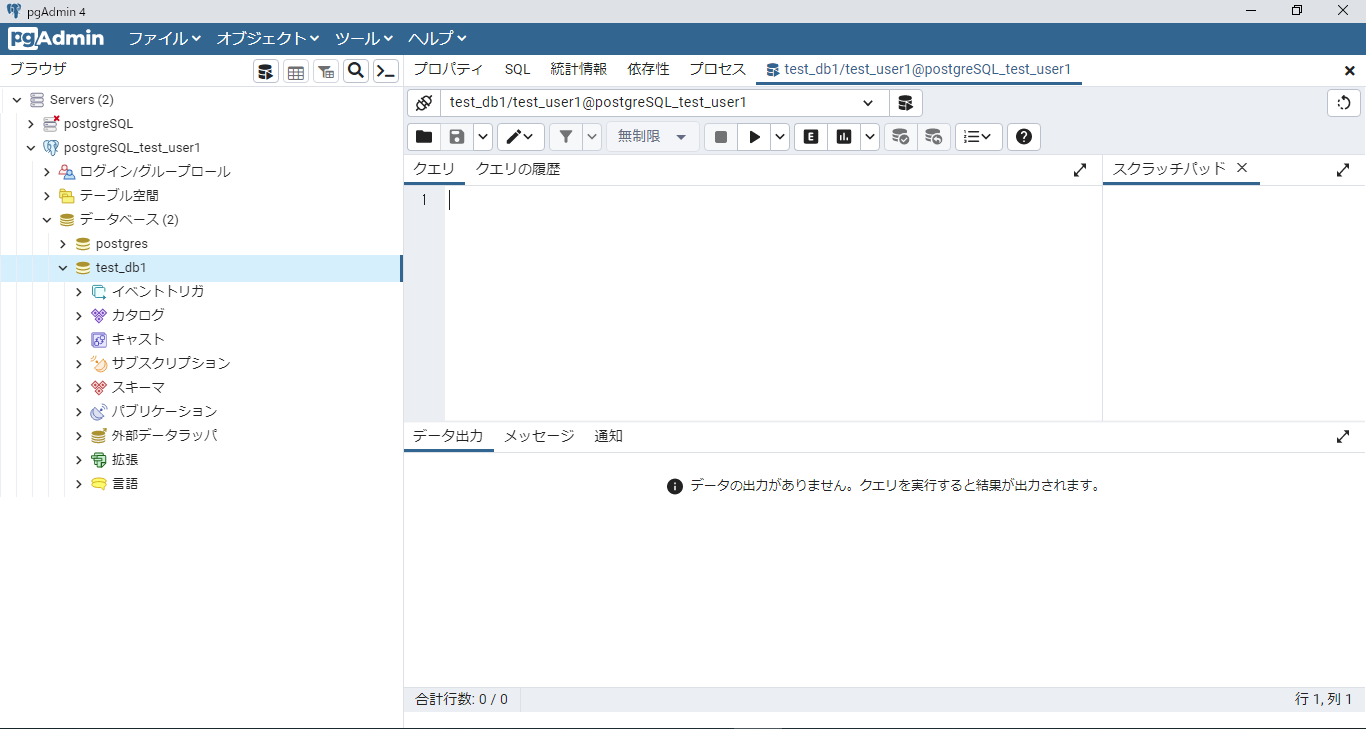Open the filter options dropdown arrow

592,137
